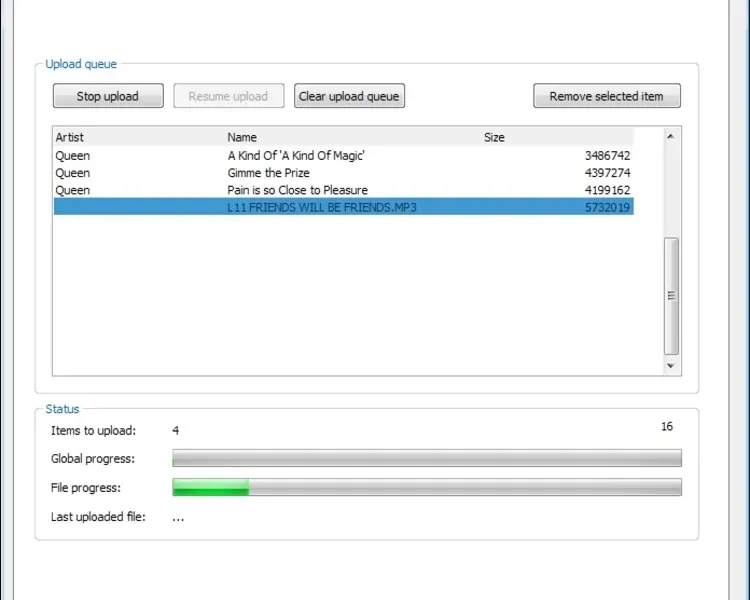Image resolution: width=750 pixels, height=600 pixels.
Task: Click the Stop upload button
Action: [x=108, y=96]
